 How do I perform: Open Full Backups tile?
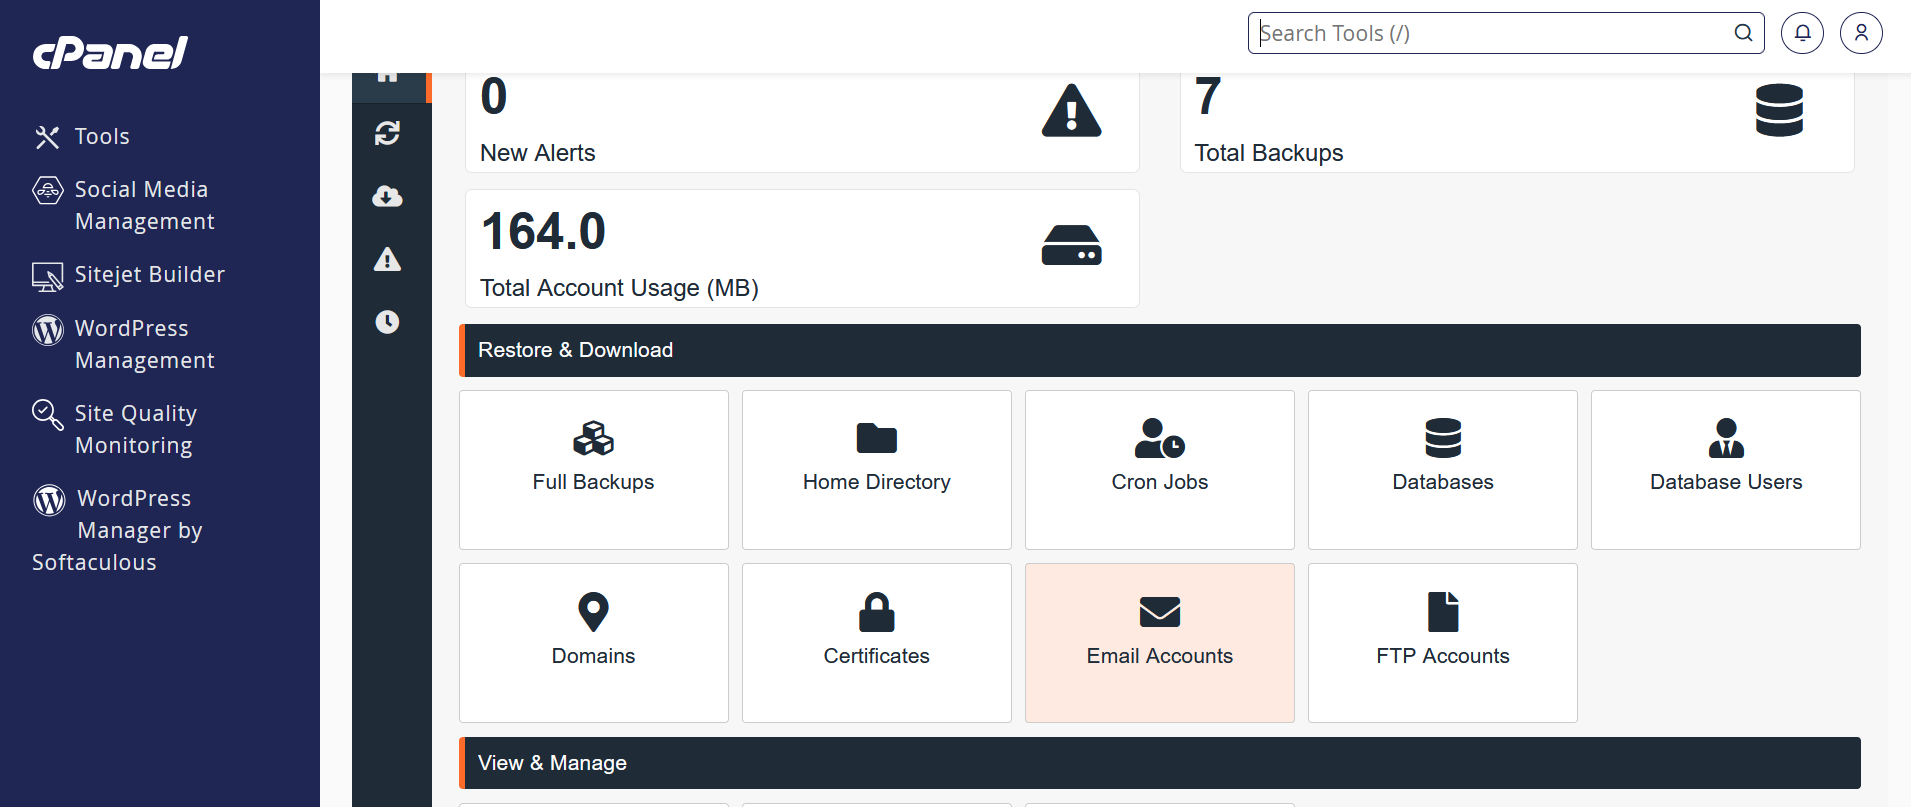click(594, 470)
